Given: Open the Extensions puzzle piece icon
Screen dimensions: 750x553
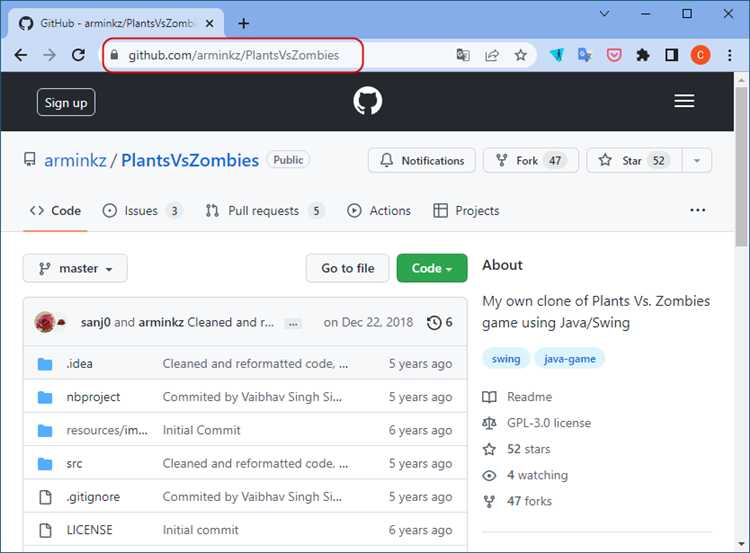Looking at the screenshot, I should [643, 55].
